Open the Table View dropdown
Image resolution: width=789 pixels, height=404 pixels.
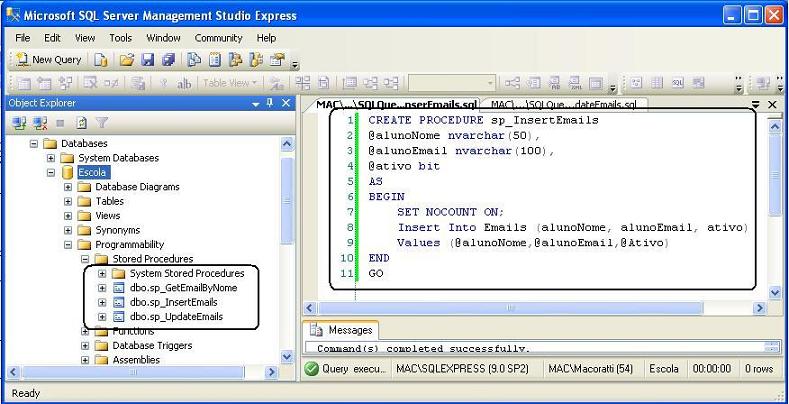point(230,83)
